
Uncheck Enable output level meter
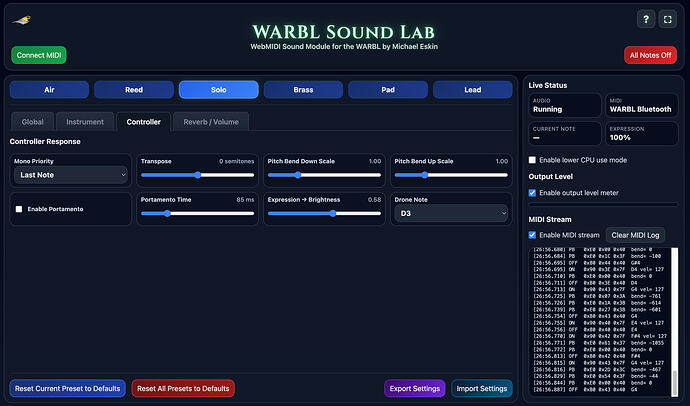pyautogui.click(x=532, y=193)
